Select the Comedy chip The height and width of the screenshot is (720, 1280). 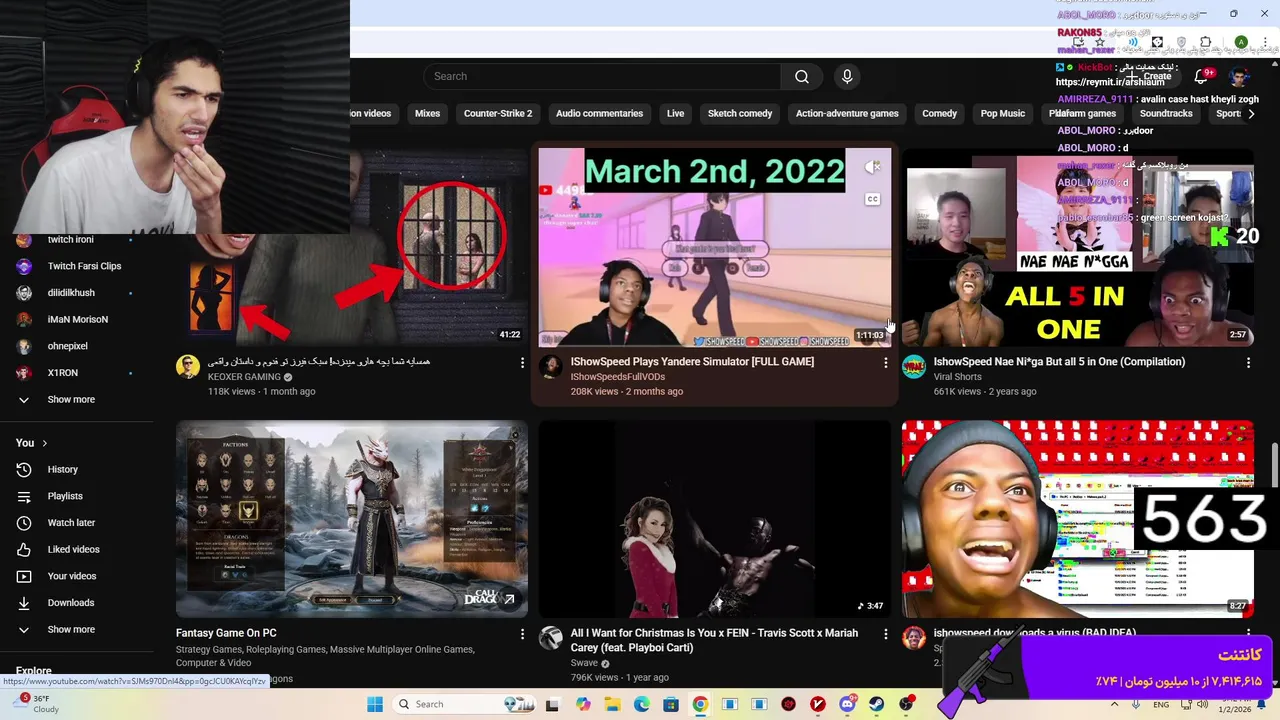click(x=939, y=114)
